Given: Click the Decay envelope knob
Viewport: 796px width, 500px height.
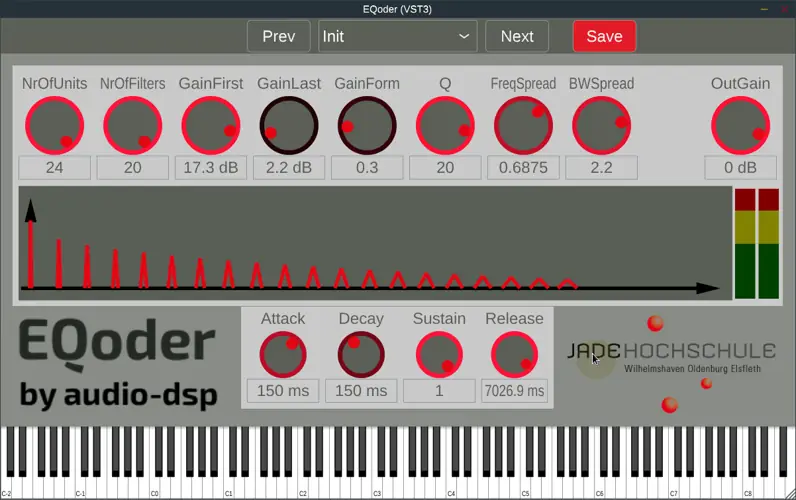Looking at the screenshot, I should coord(361,354).
